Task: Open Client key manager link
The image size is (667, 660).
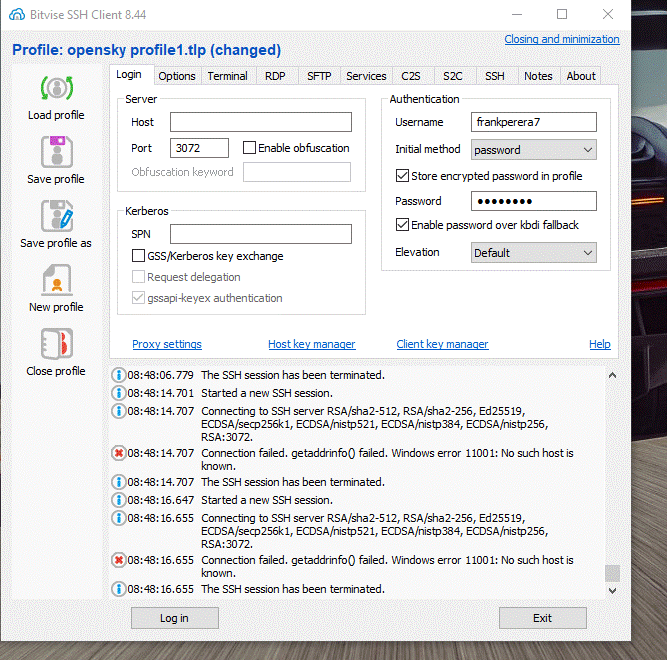Action: pos(442,344)
